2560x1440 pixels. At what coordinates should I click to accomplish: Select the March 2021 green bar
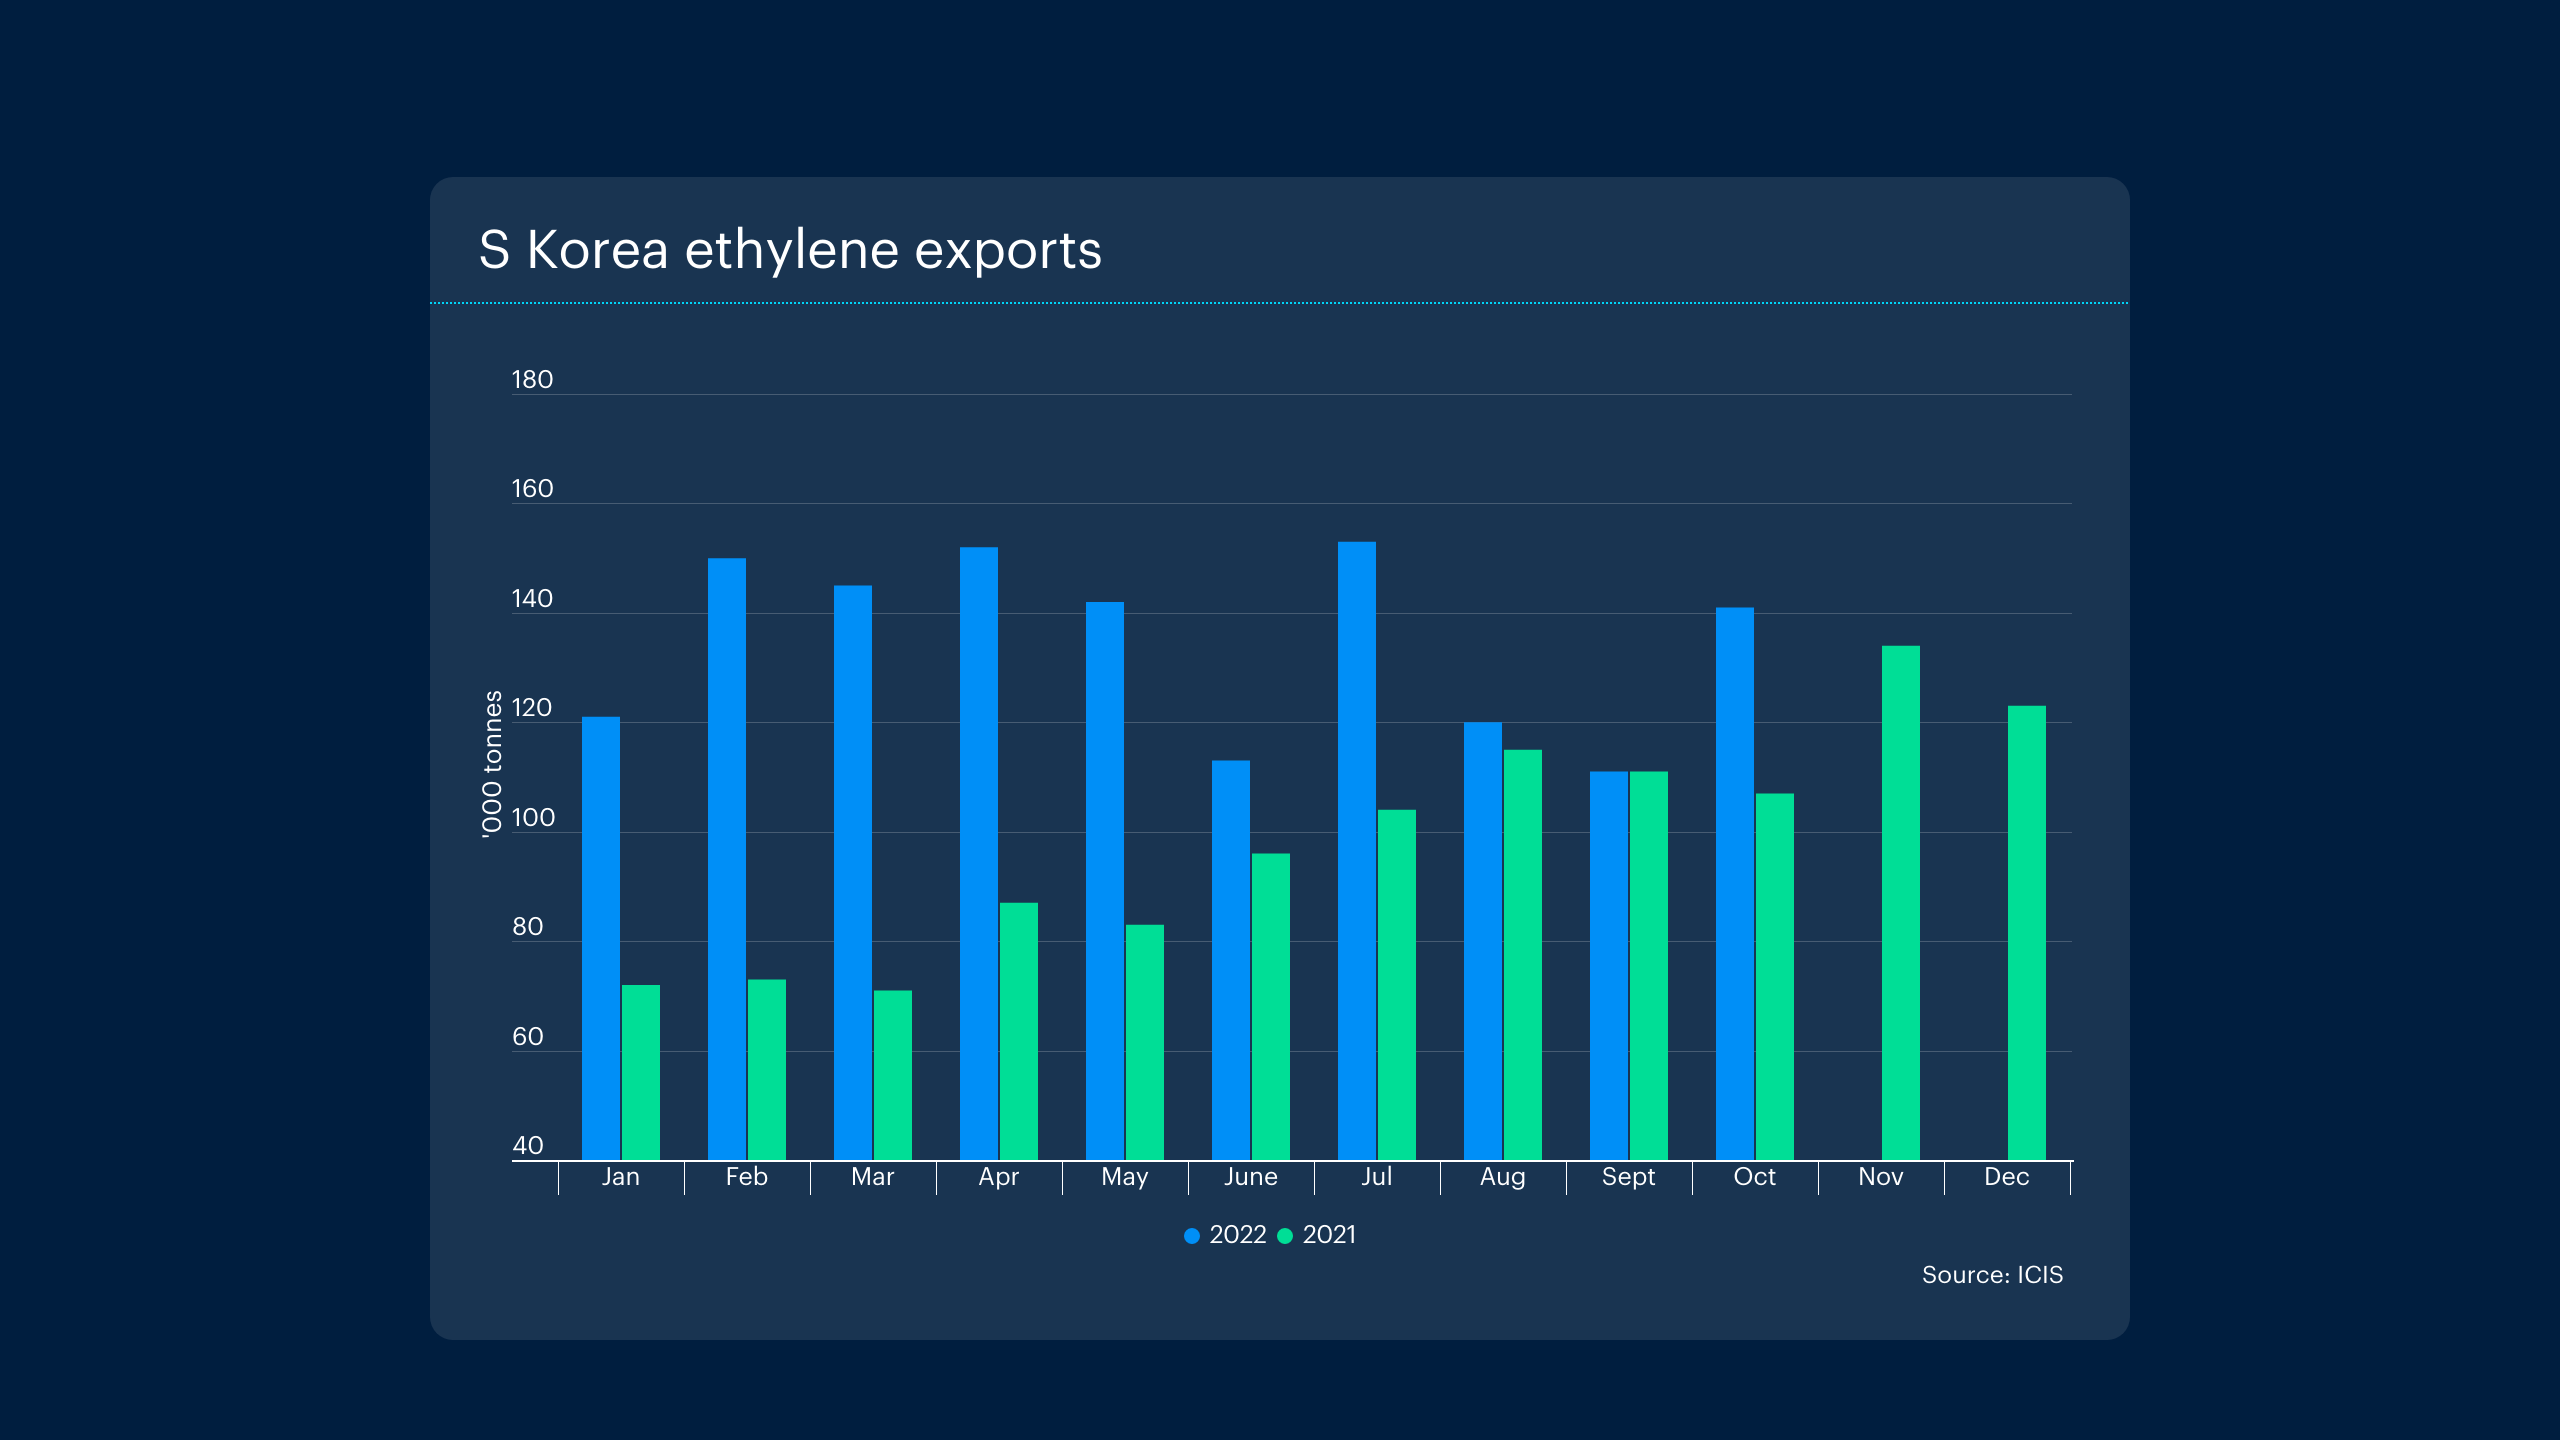(892, 1075)
